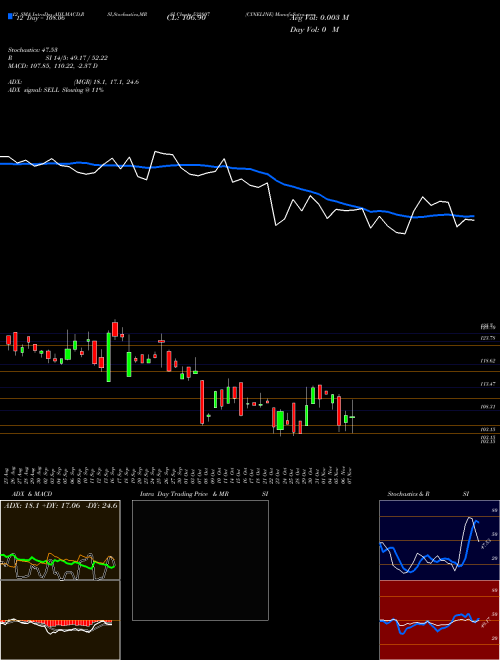Click the 'ADX: 18.1 +DY: 17.06 -DY: 24.6' header
The width and height of the screenshot is (500, 660).
point(61,506)
